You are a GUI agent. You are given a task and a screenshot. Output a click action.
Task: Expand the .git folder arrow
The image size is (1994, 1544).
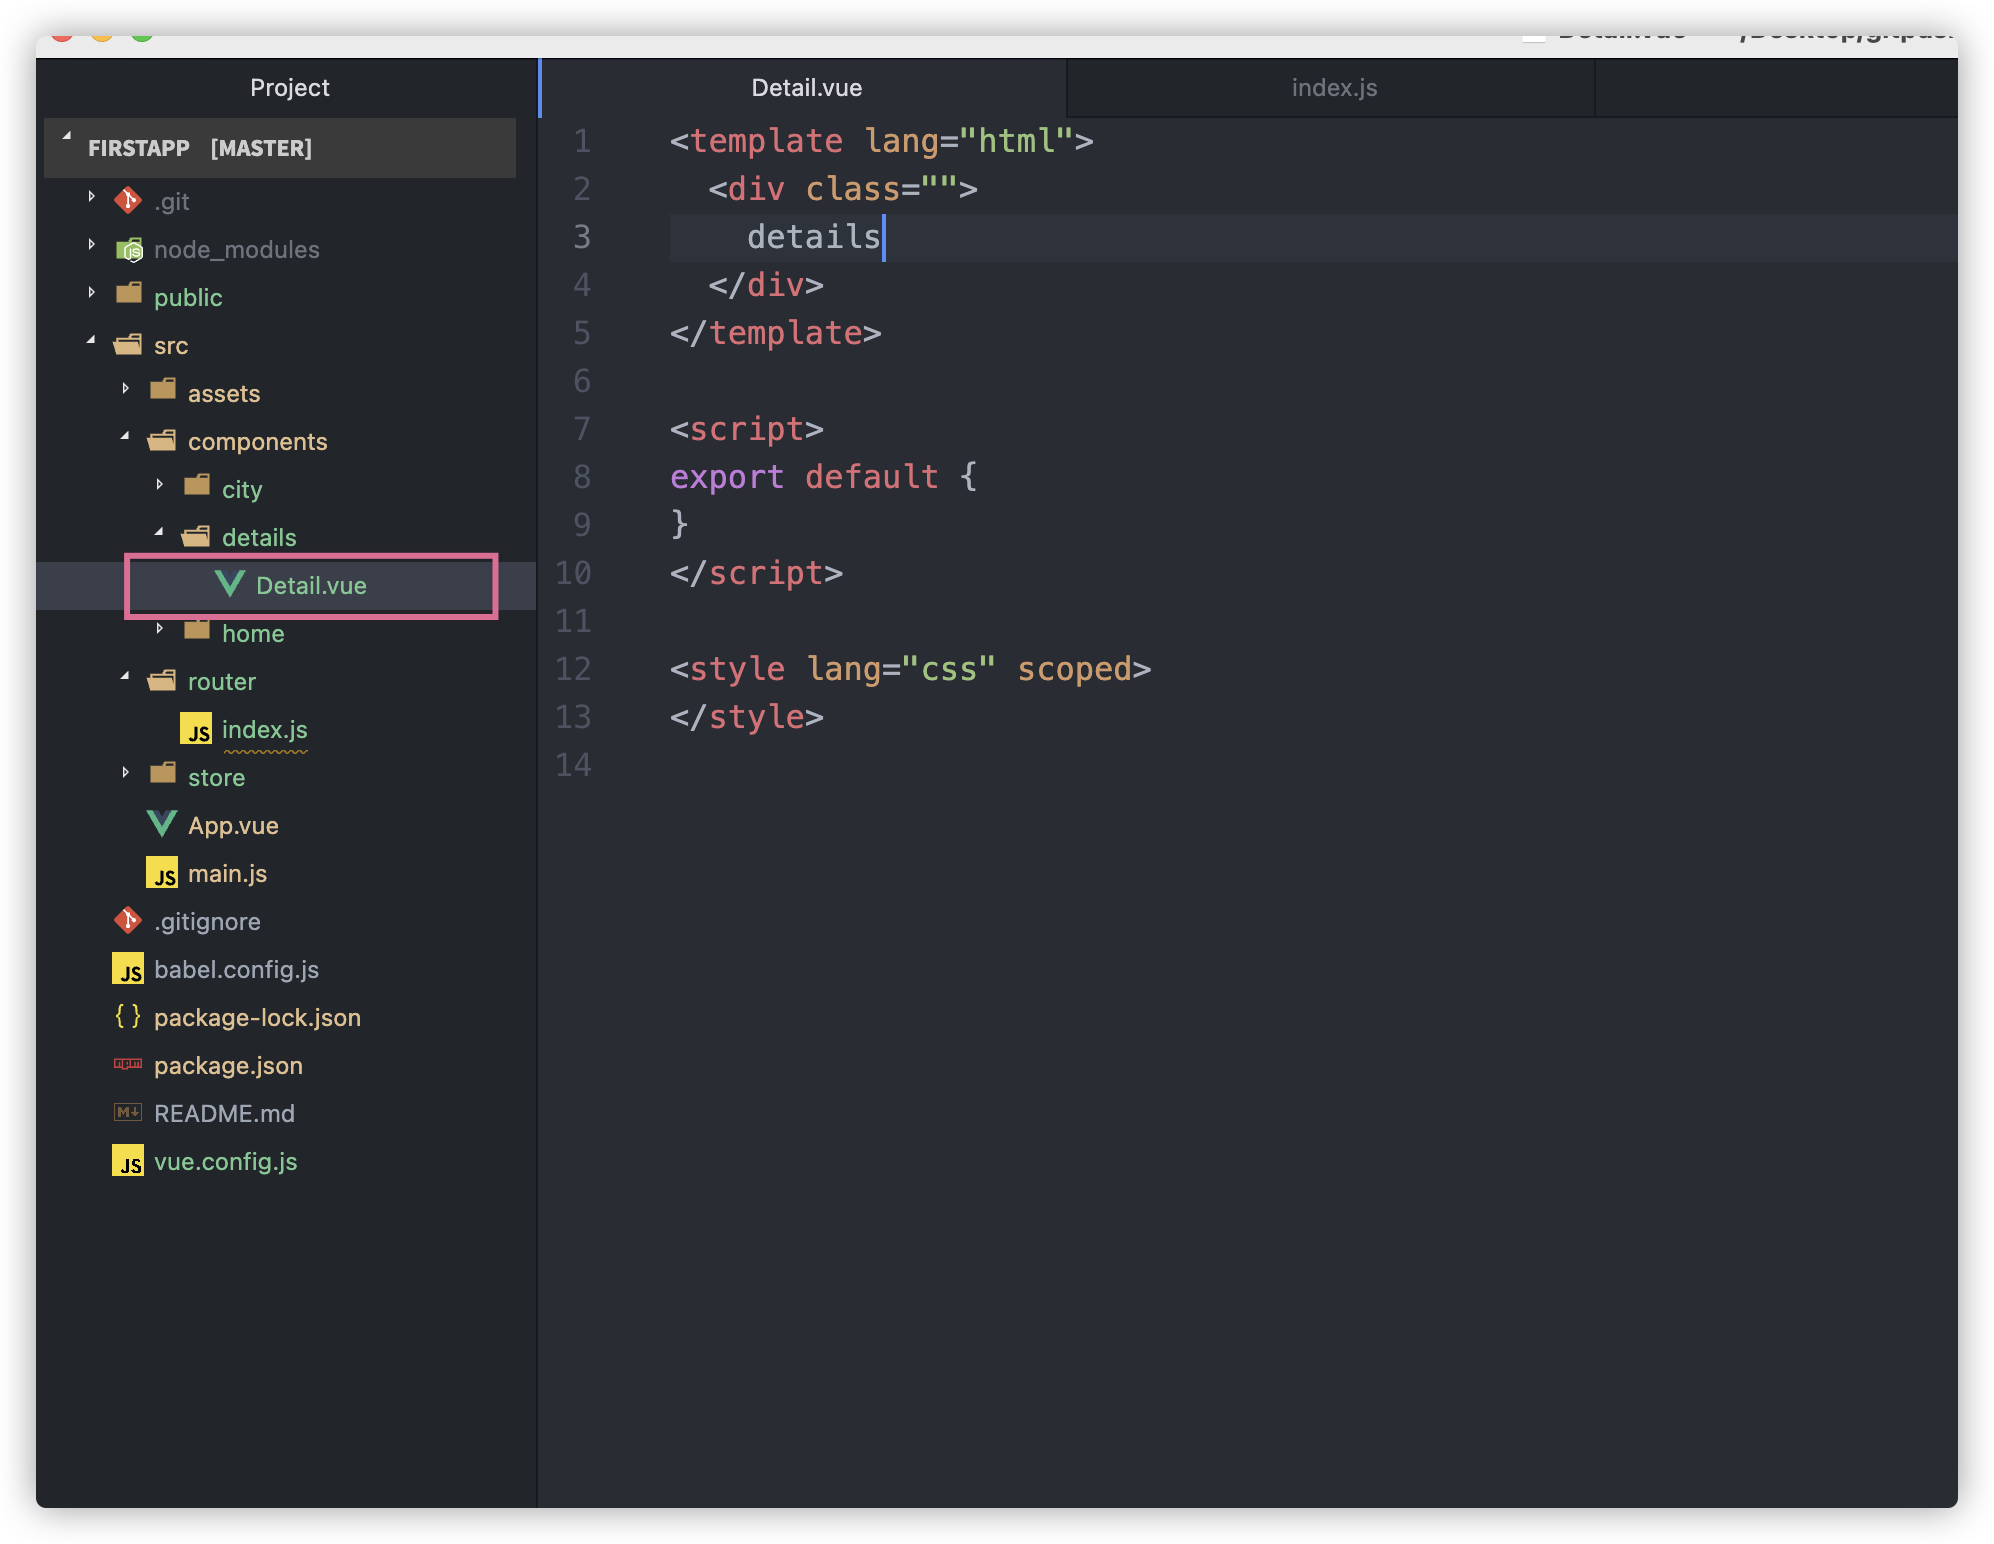click(92, 197)
